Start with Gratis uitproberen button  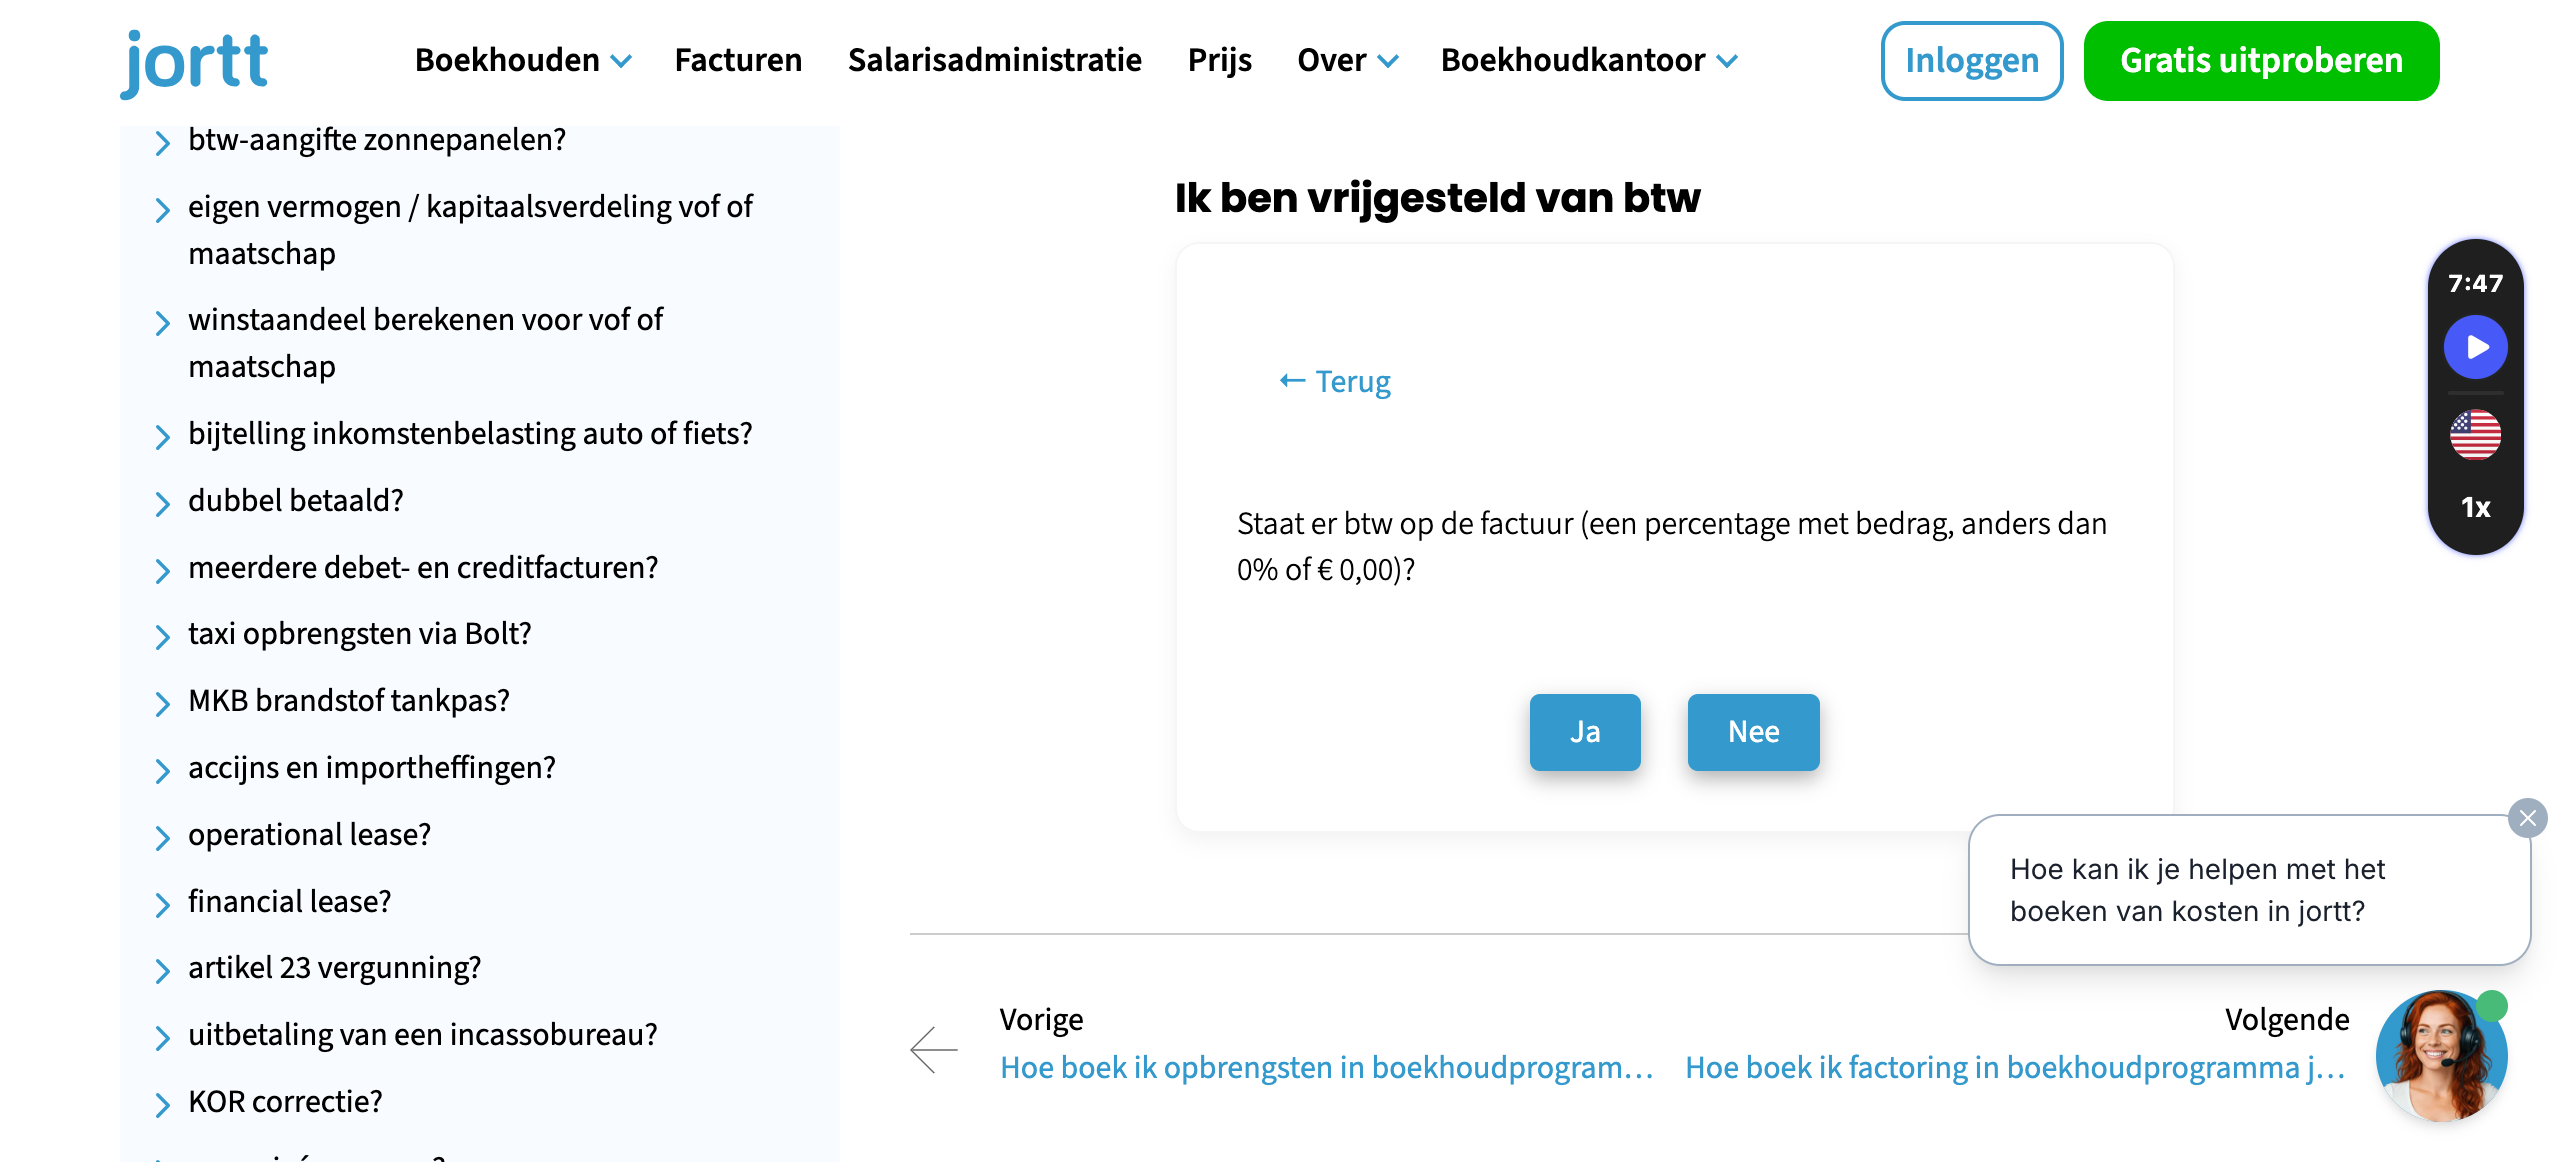[2261, 61]
